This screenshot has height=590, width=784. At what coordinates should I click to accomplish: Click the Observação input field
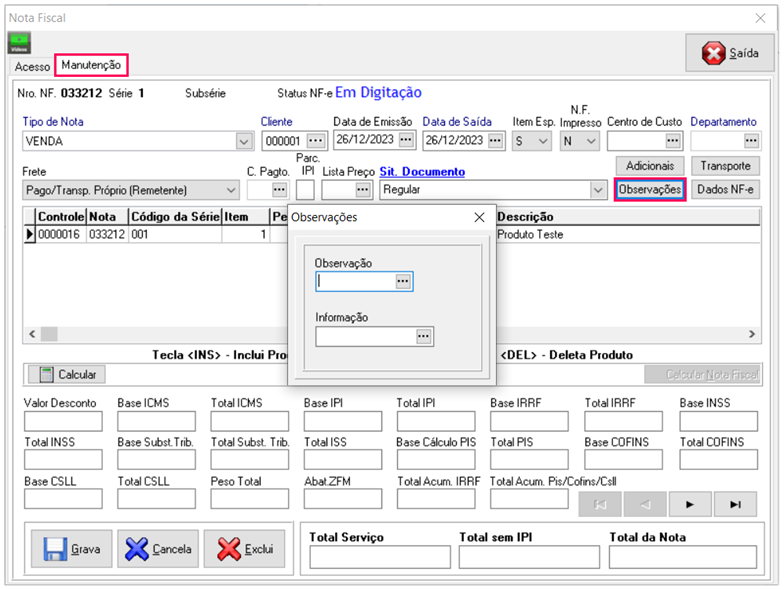[354, 282]
